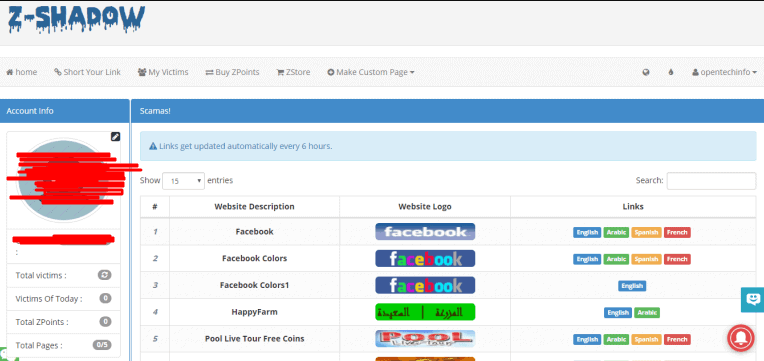The image size is (764, 361).
Task: Click the colorful facebook logo in row 2
Action: 425,259
